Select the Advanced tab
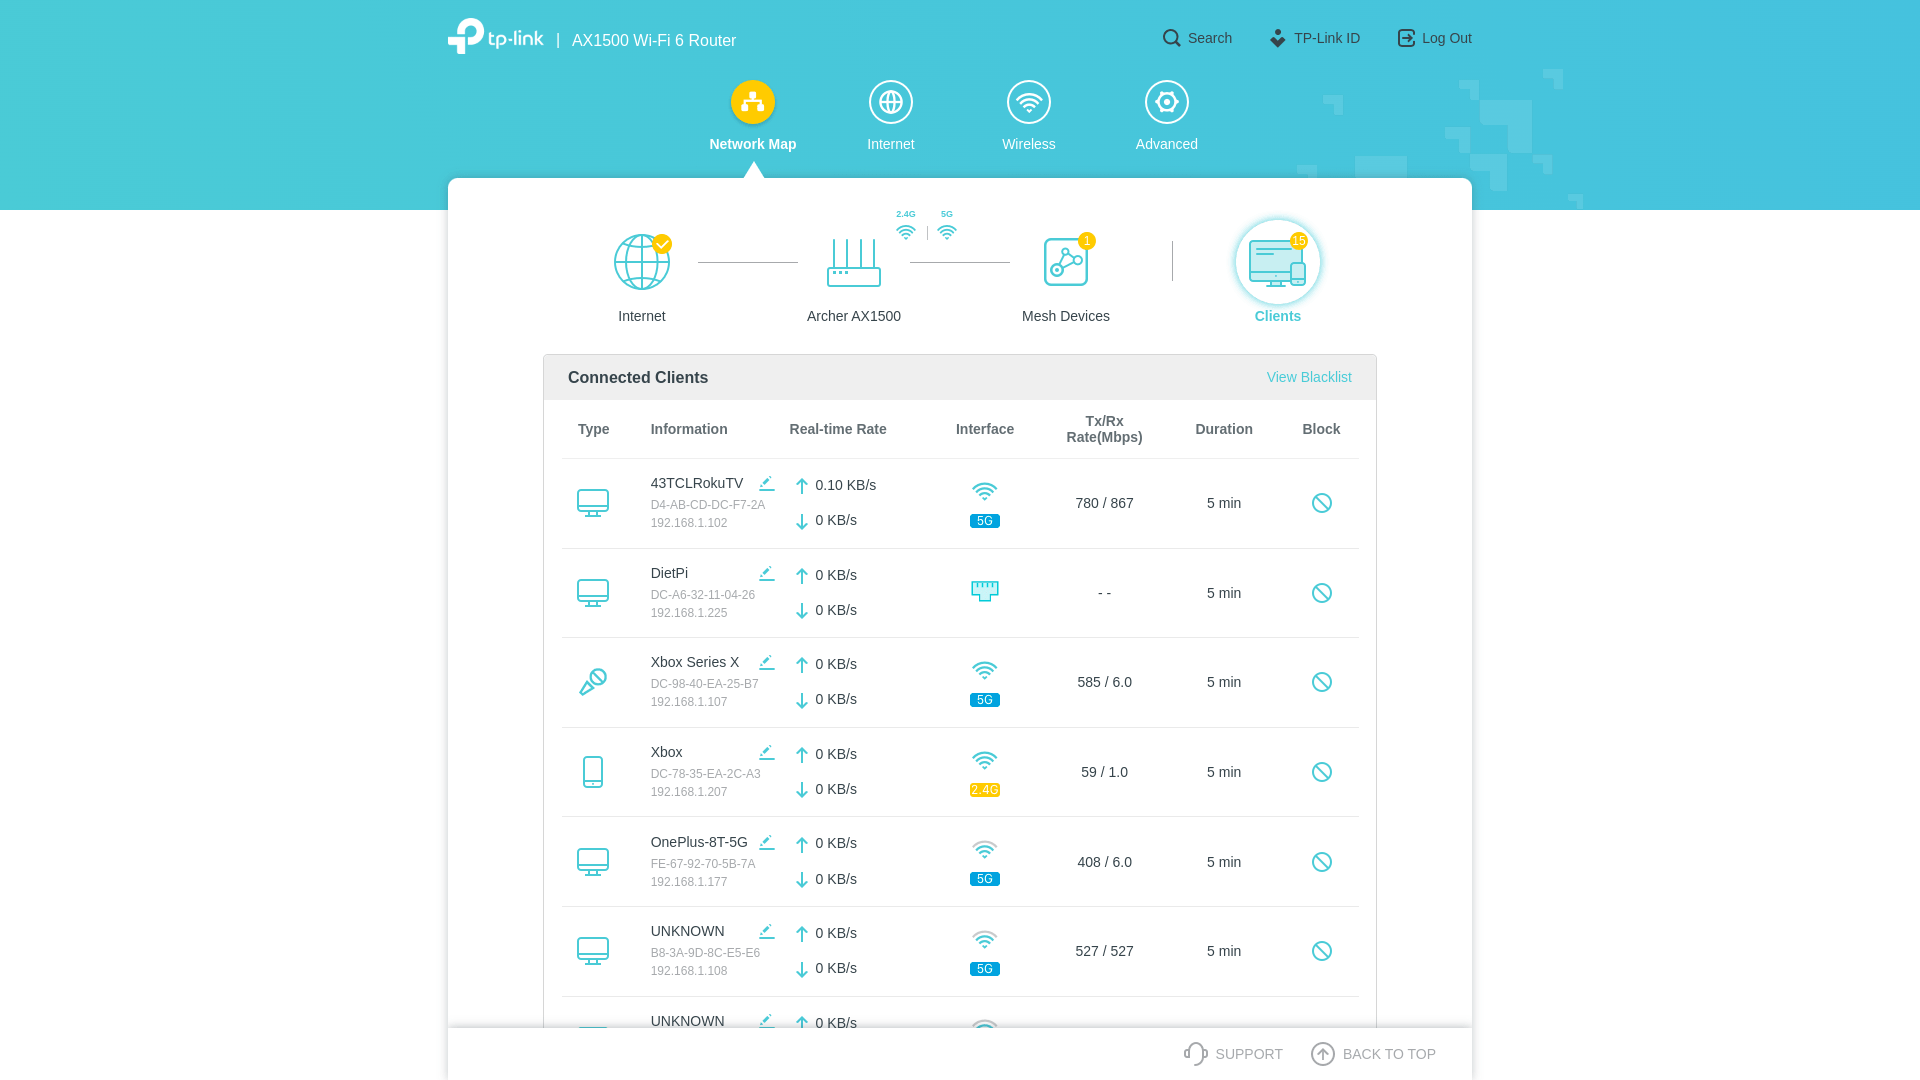 tap(1166, 115)
